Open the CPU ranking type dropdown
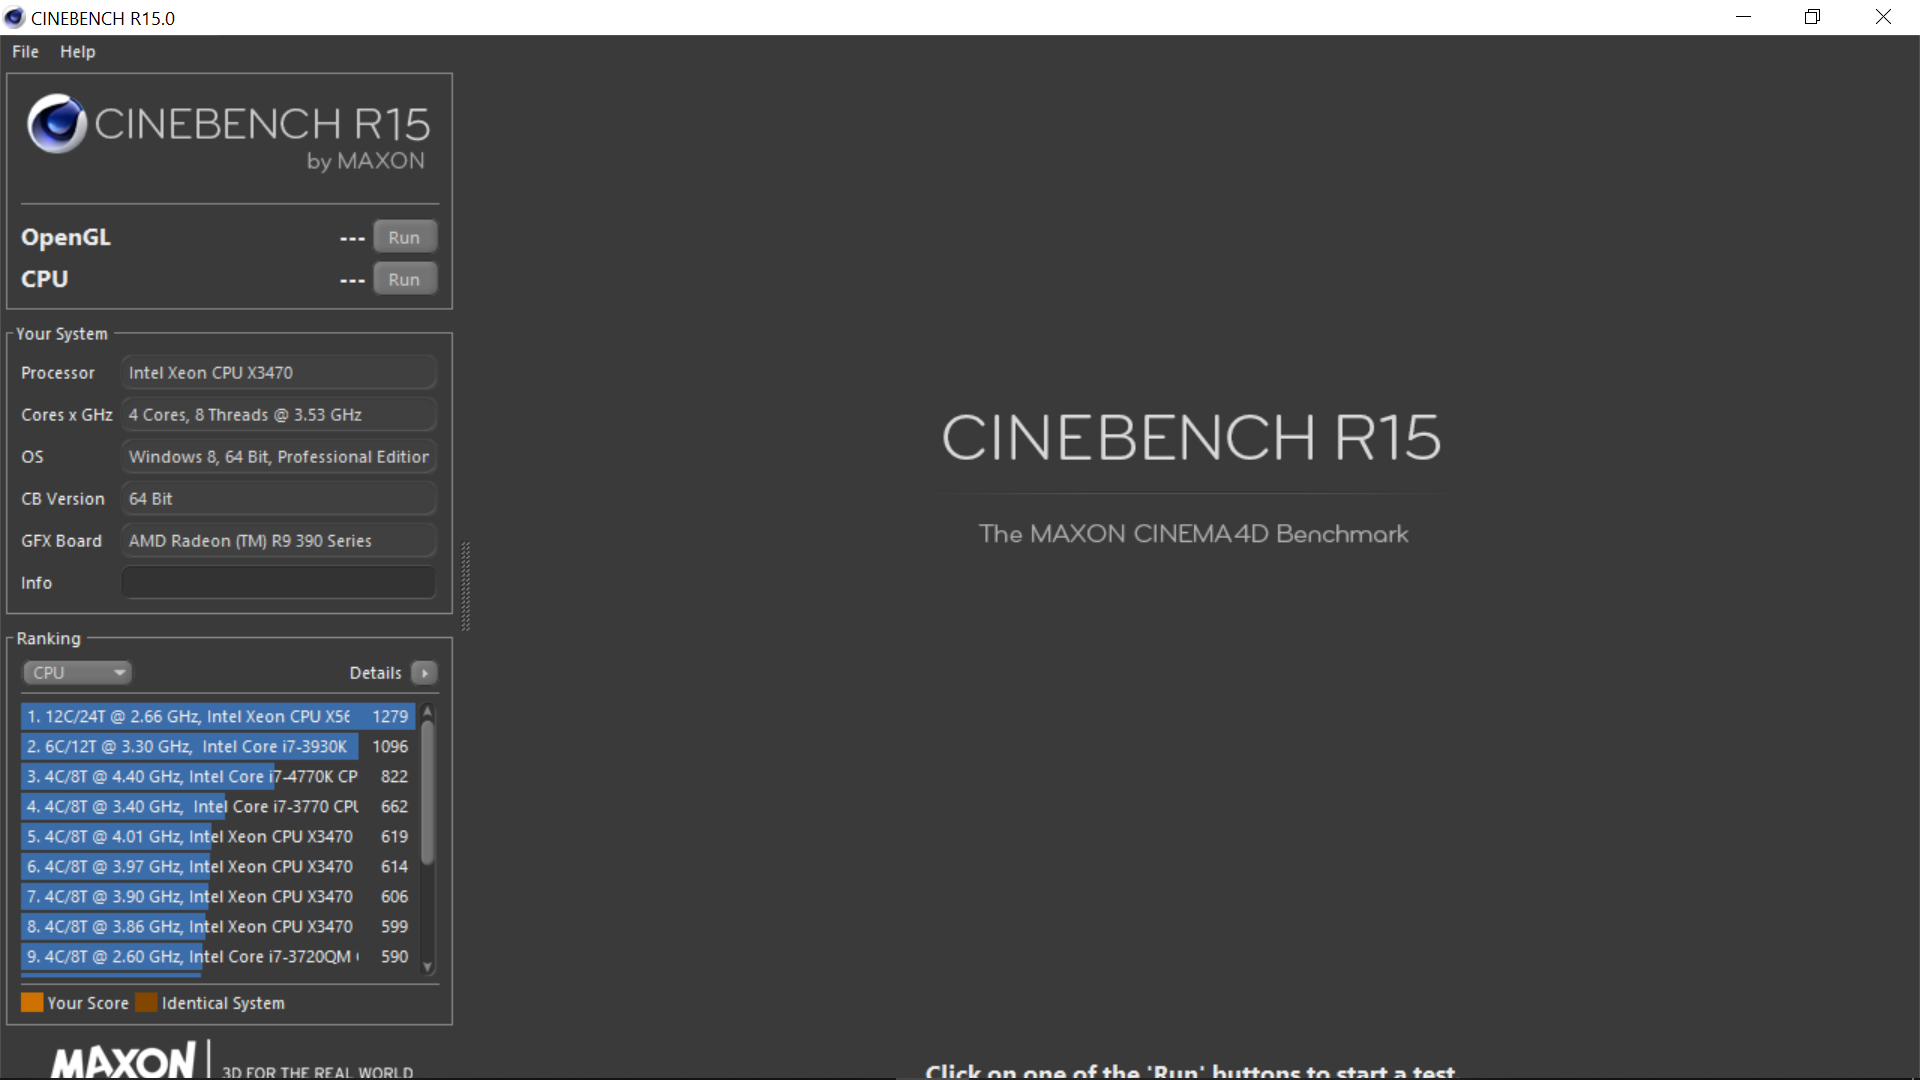The image size is (1920, 1080). (x=78, y=673)
